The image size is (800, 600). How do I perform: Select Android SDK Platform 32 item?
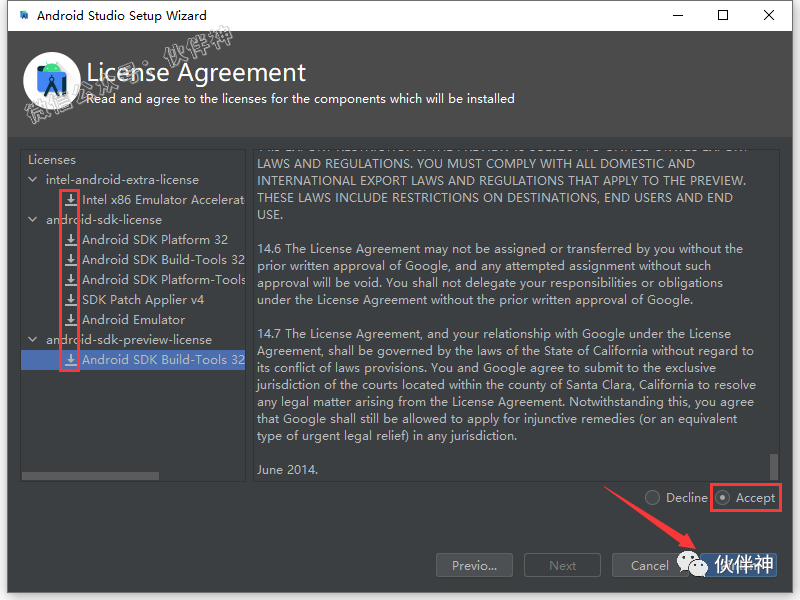tap(155, 239)
